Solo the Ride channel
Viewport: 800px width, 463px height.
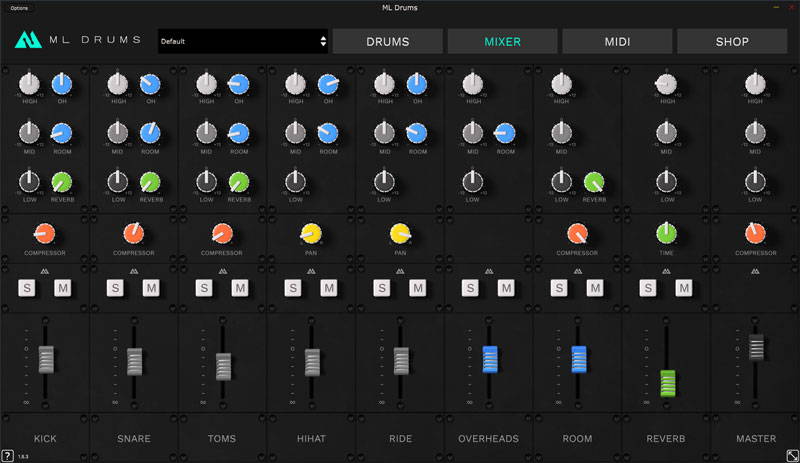click(x=382, y=288)
